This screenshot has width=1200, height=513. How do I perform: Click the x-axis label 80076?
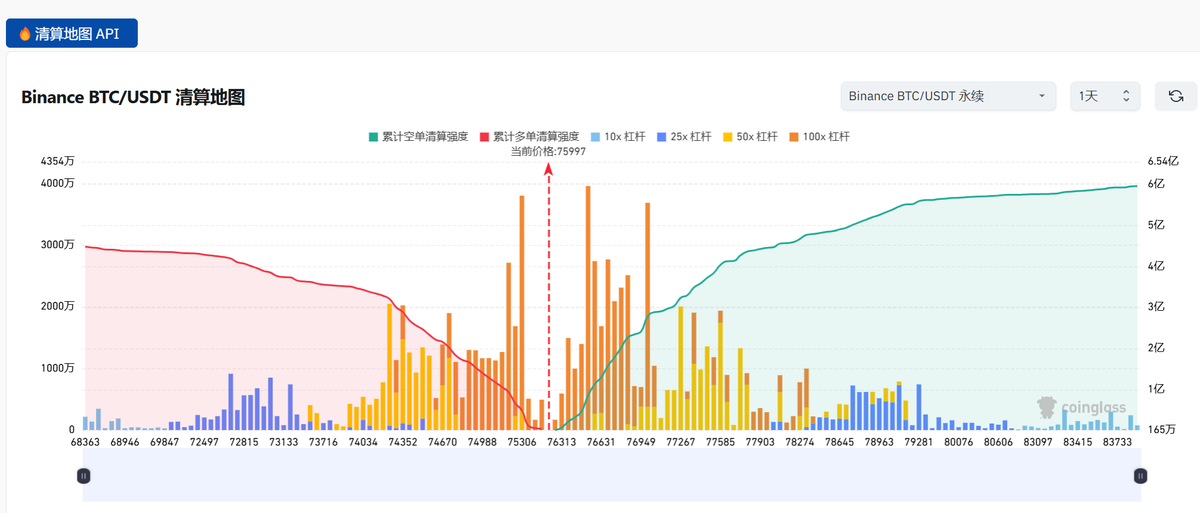click(958, 442)
